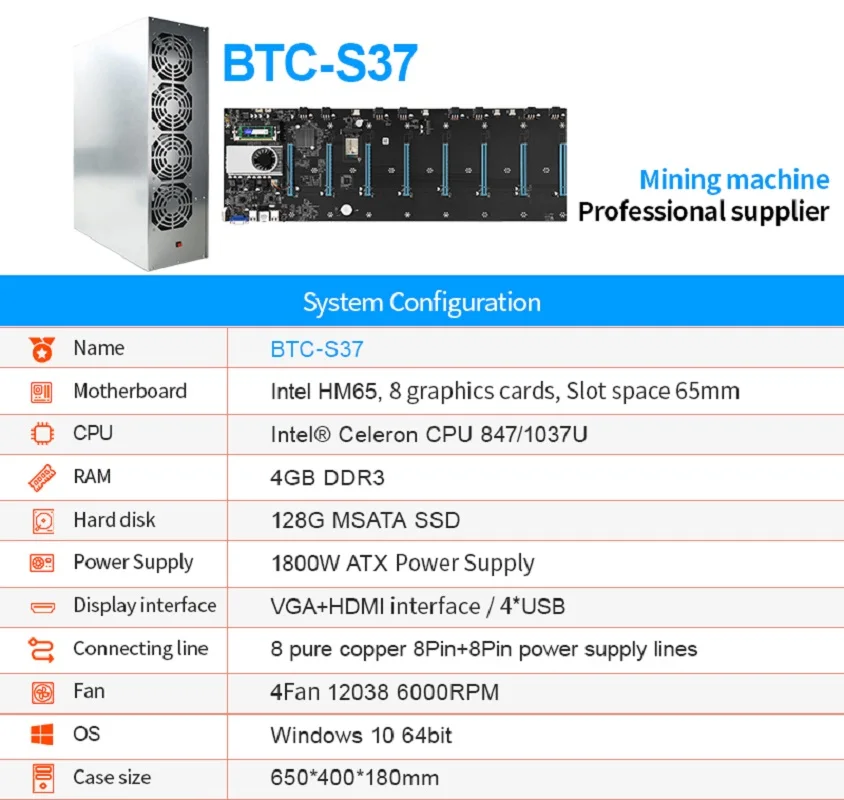Click the motherboard icon in the Motherboard row
Image resolution: width=844 pixels, height=800 pixels.
point(42,392)
